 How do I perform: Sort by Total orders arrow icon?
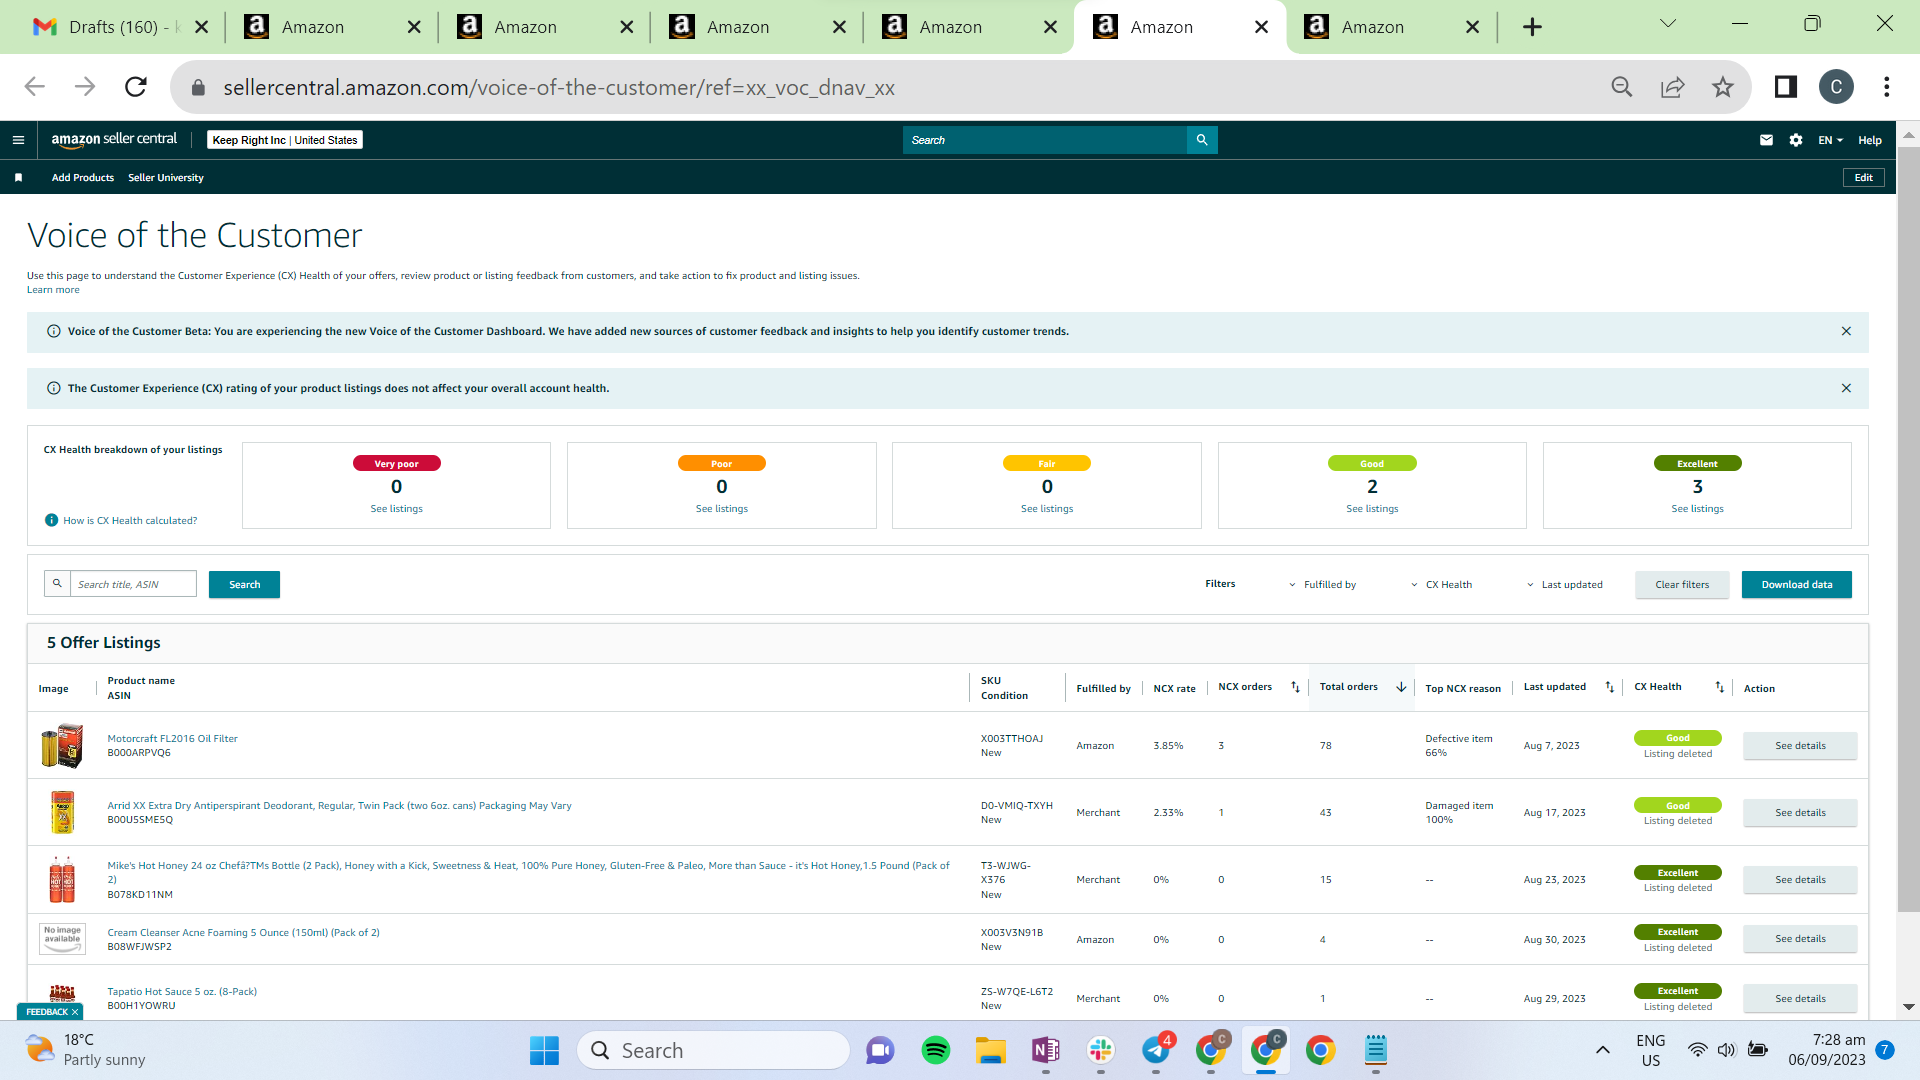coord(1401,687)
